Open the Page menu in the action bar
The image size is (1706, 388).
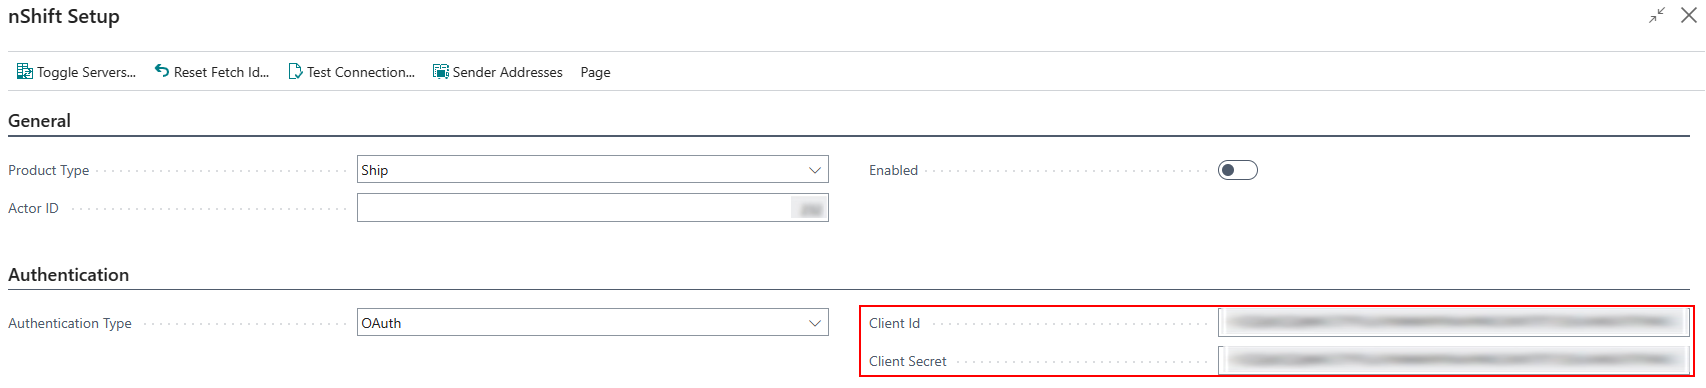tap(595, 72)
